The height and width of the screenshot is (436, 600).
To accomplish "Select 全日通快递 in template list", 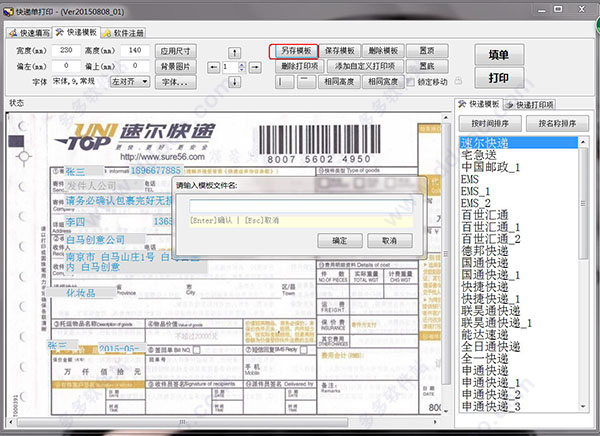I will pos(518,346).
